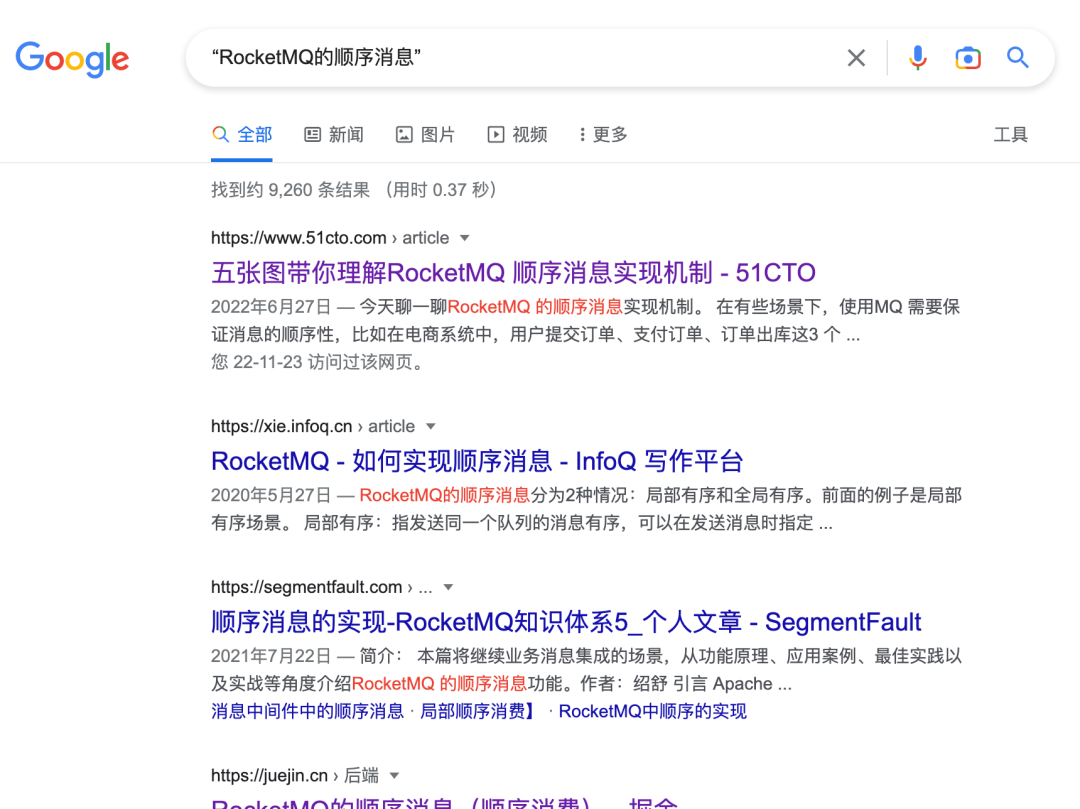Viewport: 1080px width, 809px height.
Task: Open RocketMQ - 如何实现顺序消息 InfoQ result
Action: [x=477, y=461]
